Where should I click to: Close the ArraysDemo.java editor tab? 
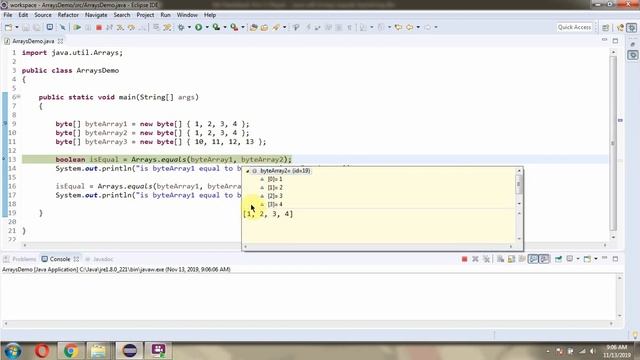(x=60, y=41)
